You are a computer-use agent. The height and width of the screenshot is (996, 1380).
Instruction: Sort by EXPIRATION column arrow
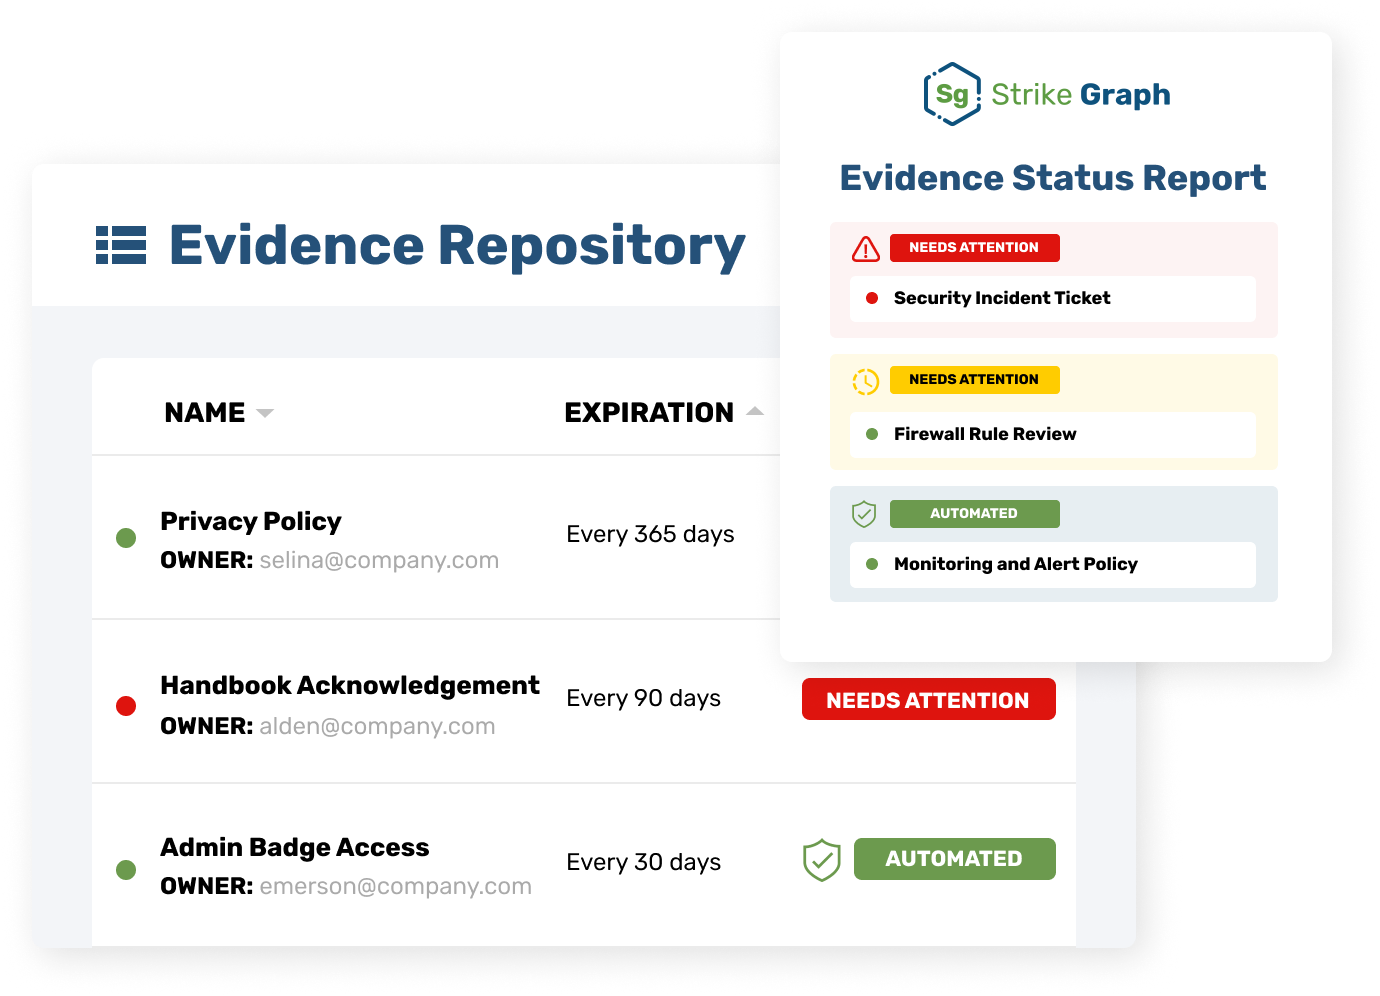(756, 411)
